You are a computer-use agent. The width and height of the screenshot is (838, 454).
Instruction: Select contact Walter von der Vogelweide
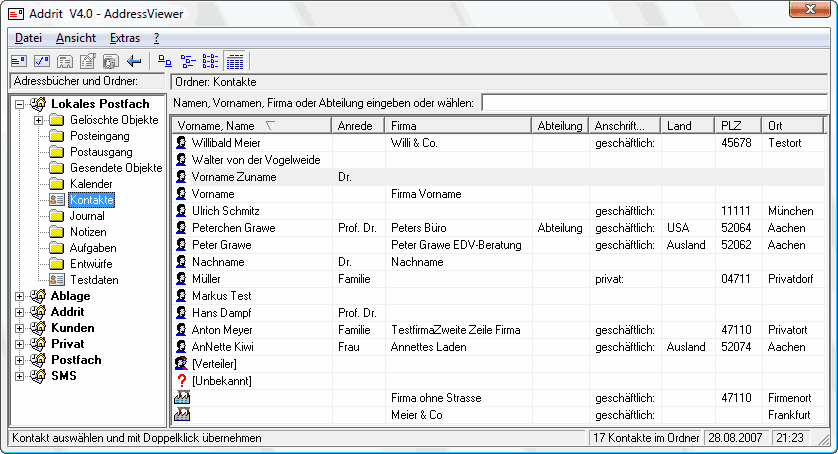pos(256,160)
